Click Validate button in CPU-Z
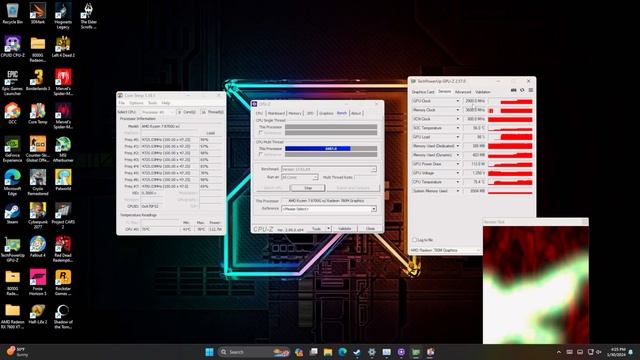This screenshot has width=640, height=360. 344,229
